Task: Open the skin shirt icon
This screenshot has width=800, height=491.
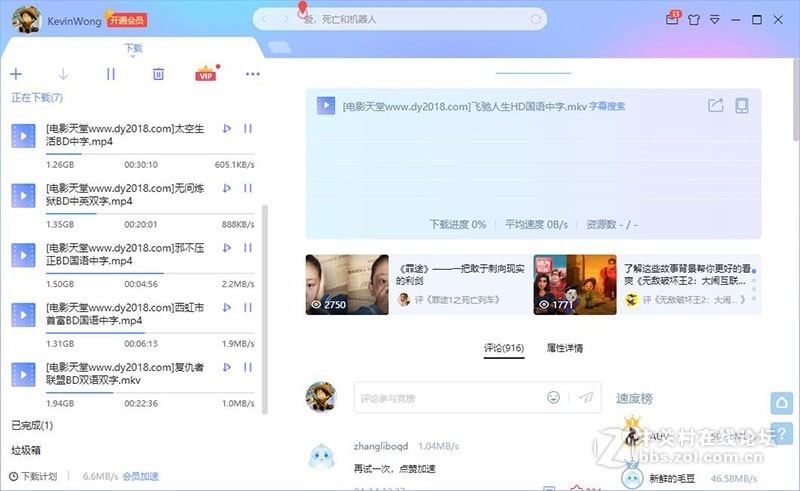Action: click(694, 19)
